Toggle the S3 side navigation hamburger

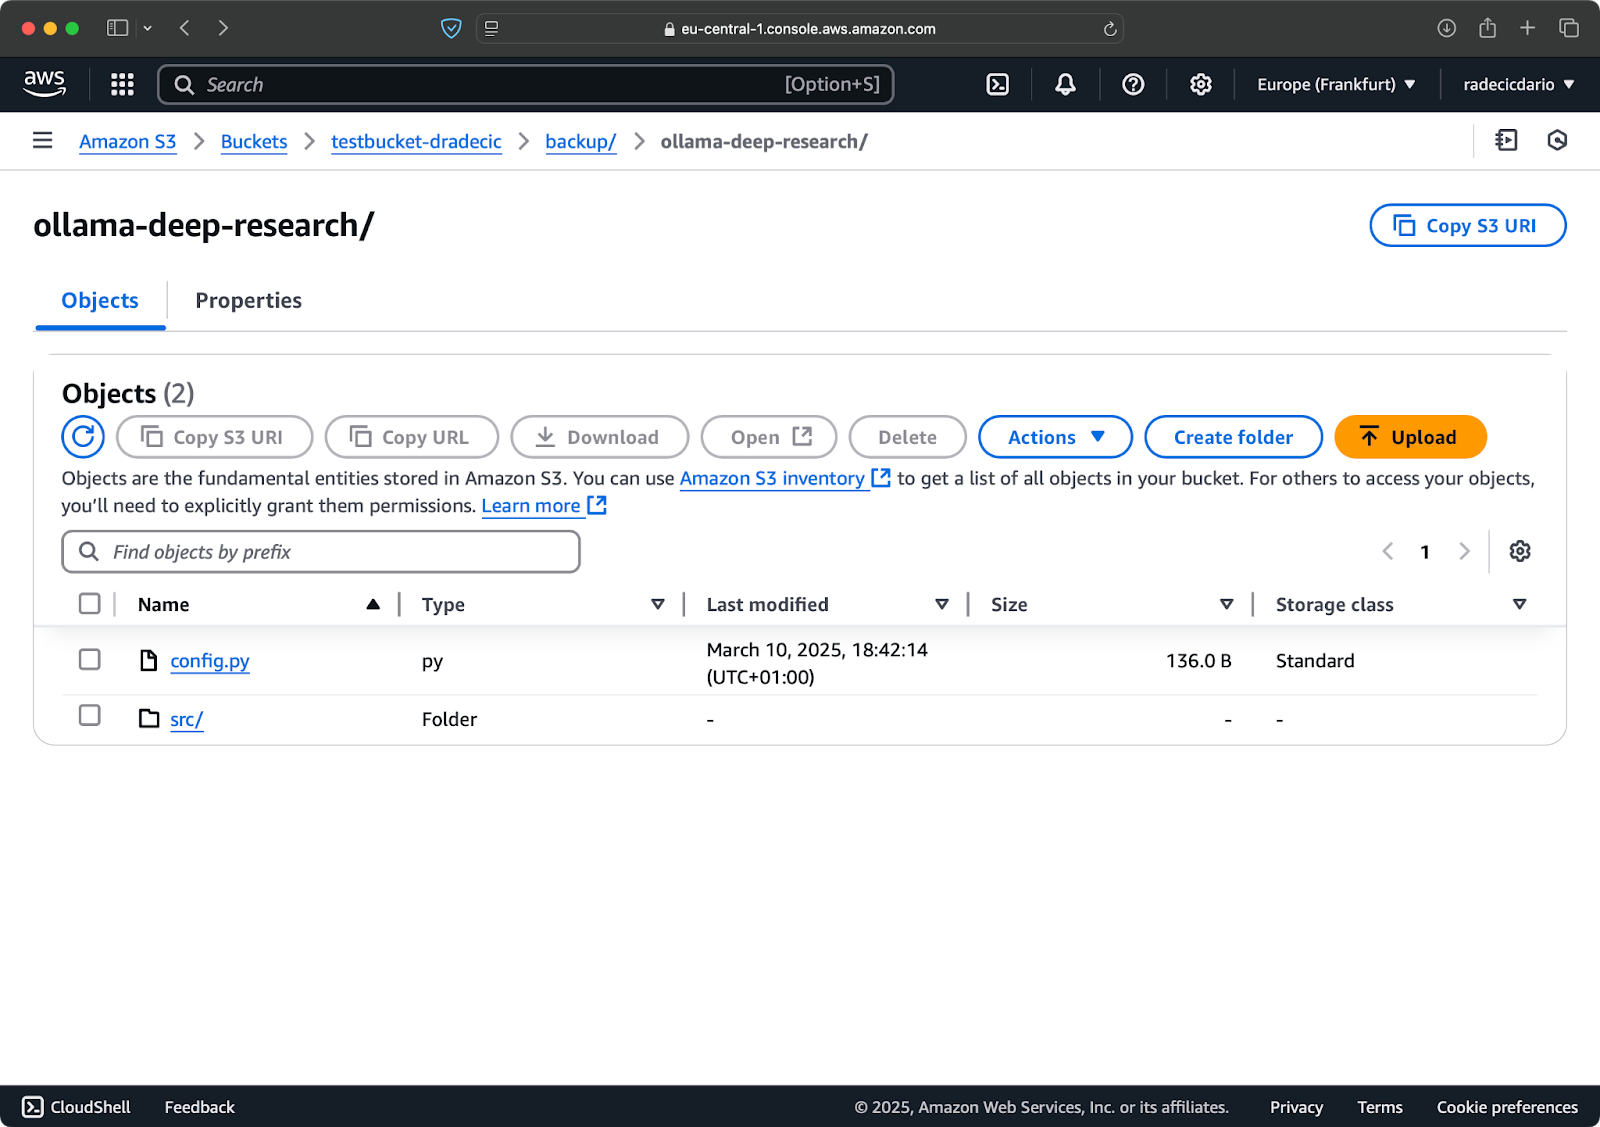pos(42,141)
